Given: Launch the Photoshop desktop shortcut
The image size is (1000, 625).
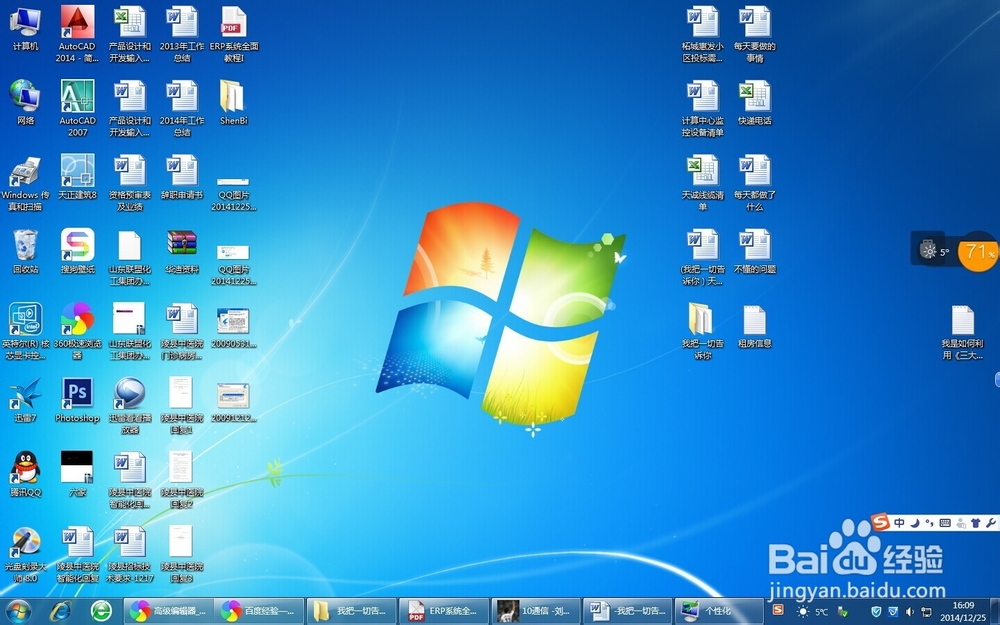Looking at the screenshot, I should [77, 400].
